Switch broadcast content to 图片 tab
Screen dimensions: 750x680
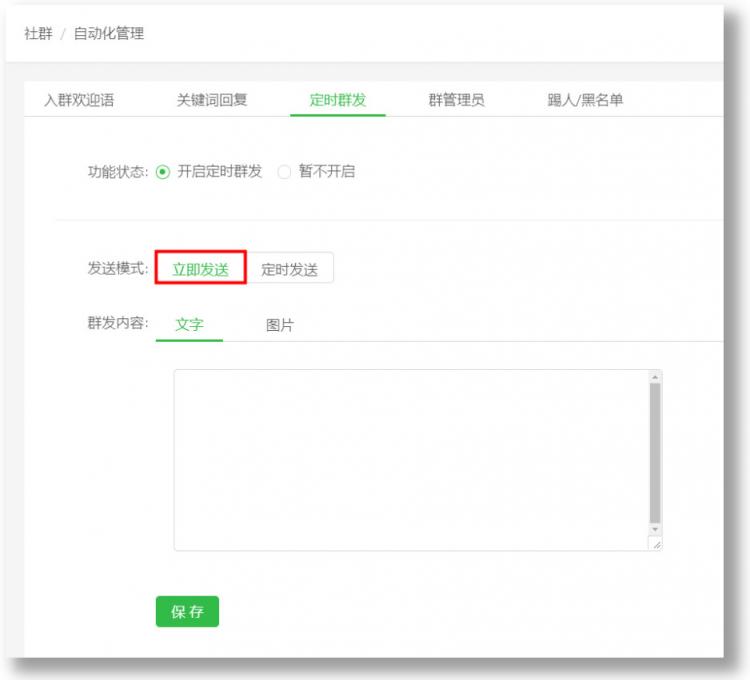coord(280,325)
